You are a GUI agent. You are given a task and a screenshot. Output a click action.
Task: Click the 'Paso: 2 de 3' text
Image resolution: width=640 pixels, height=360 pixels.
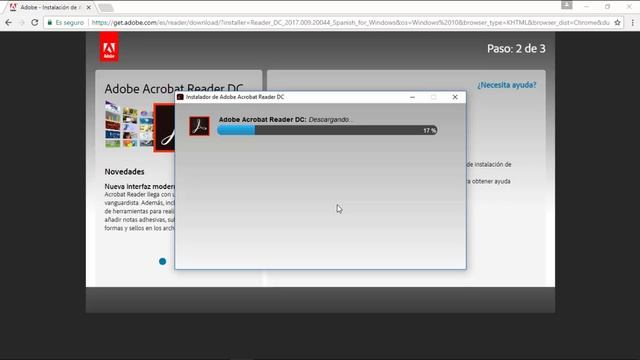coord(516,49)
